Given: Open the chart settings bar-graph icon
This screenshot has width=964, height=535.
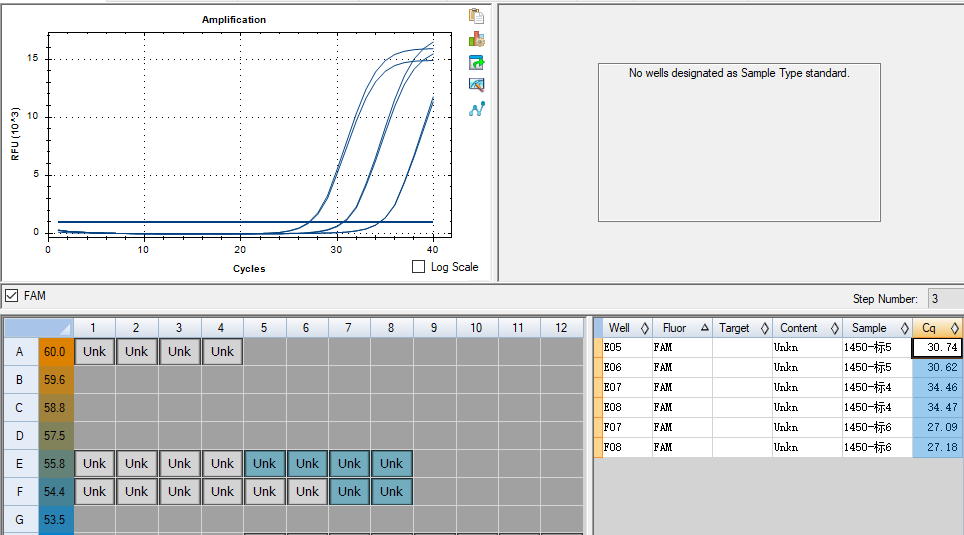Looking at the screenshot, I should coord(476,39).
